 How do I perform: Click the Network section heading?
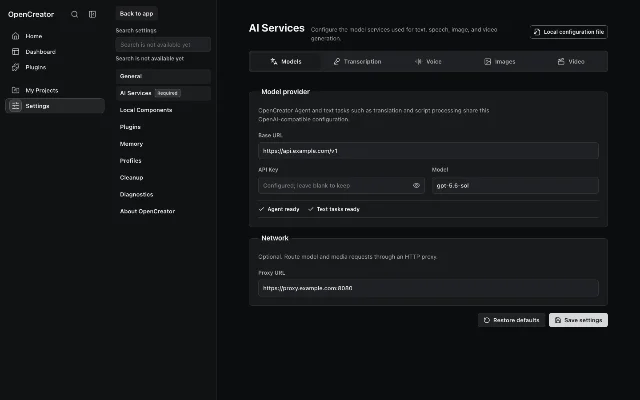[x=275, y=238]
